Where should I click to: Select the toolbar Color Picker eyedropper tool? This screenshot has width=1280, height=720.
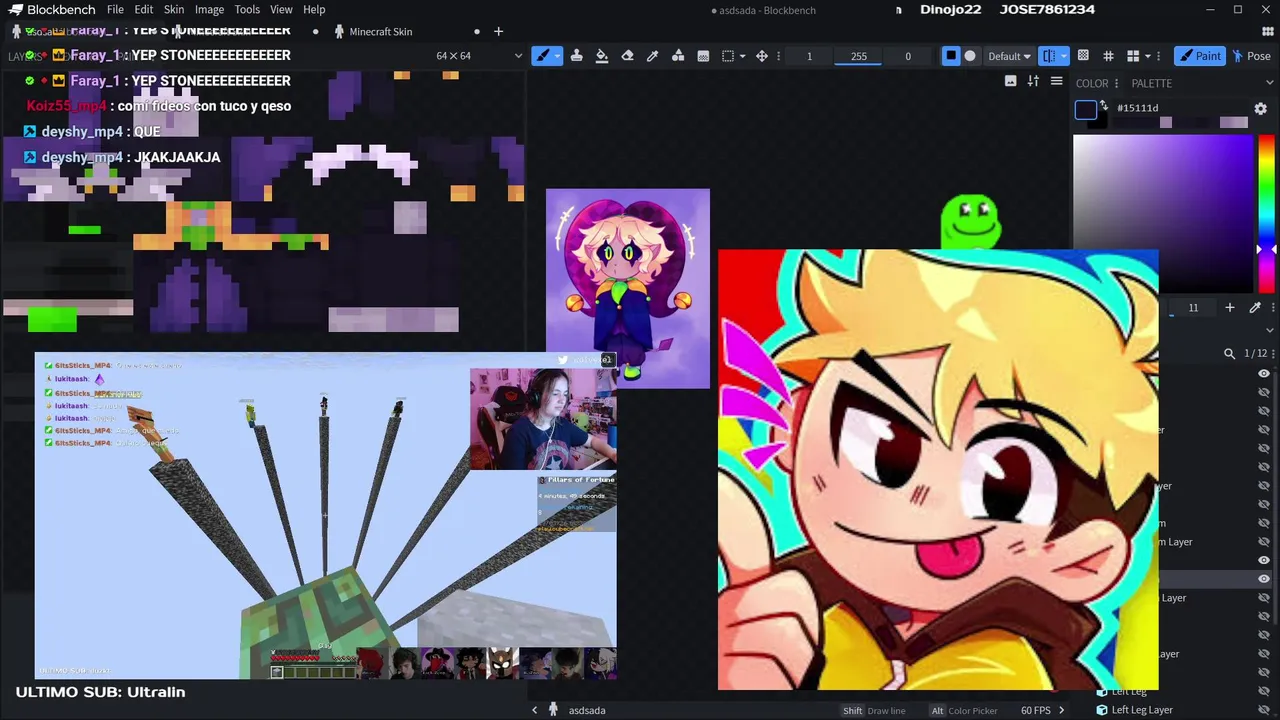652,56
